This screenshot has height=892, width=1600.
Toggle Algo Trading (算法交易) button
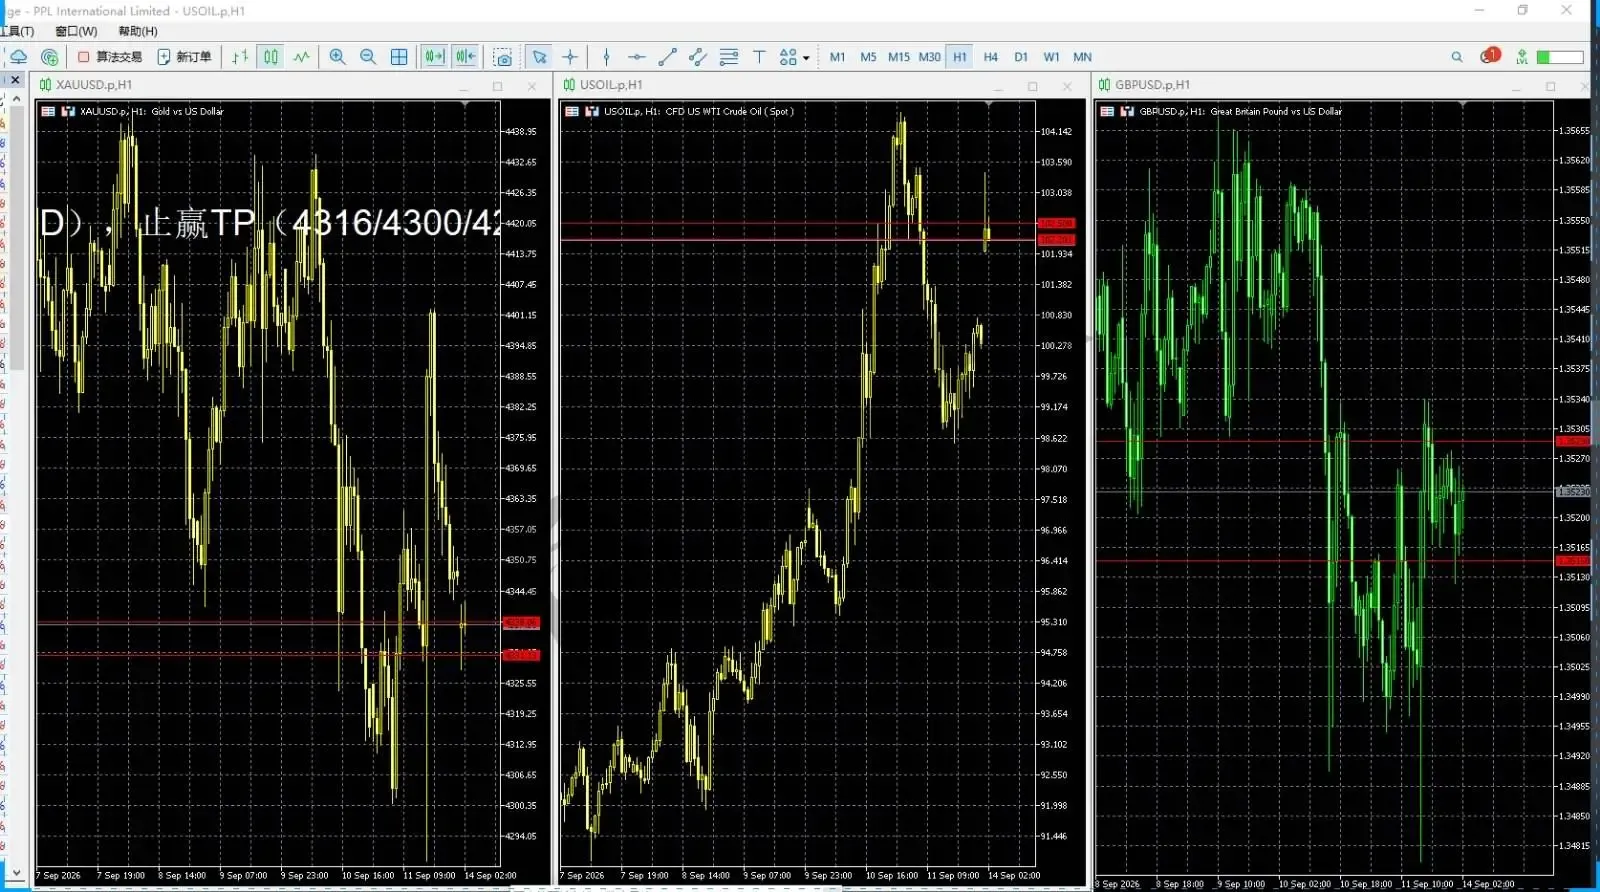click(110, 57)
